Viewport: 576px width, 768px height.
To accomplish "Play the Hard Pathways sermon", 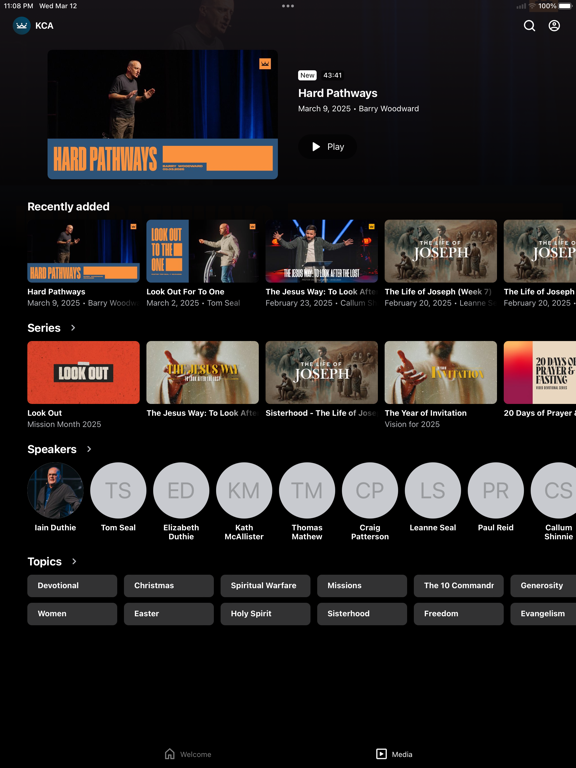I will pos(328,146).
